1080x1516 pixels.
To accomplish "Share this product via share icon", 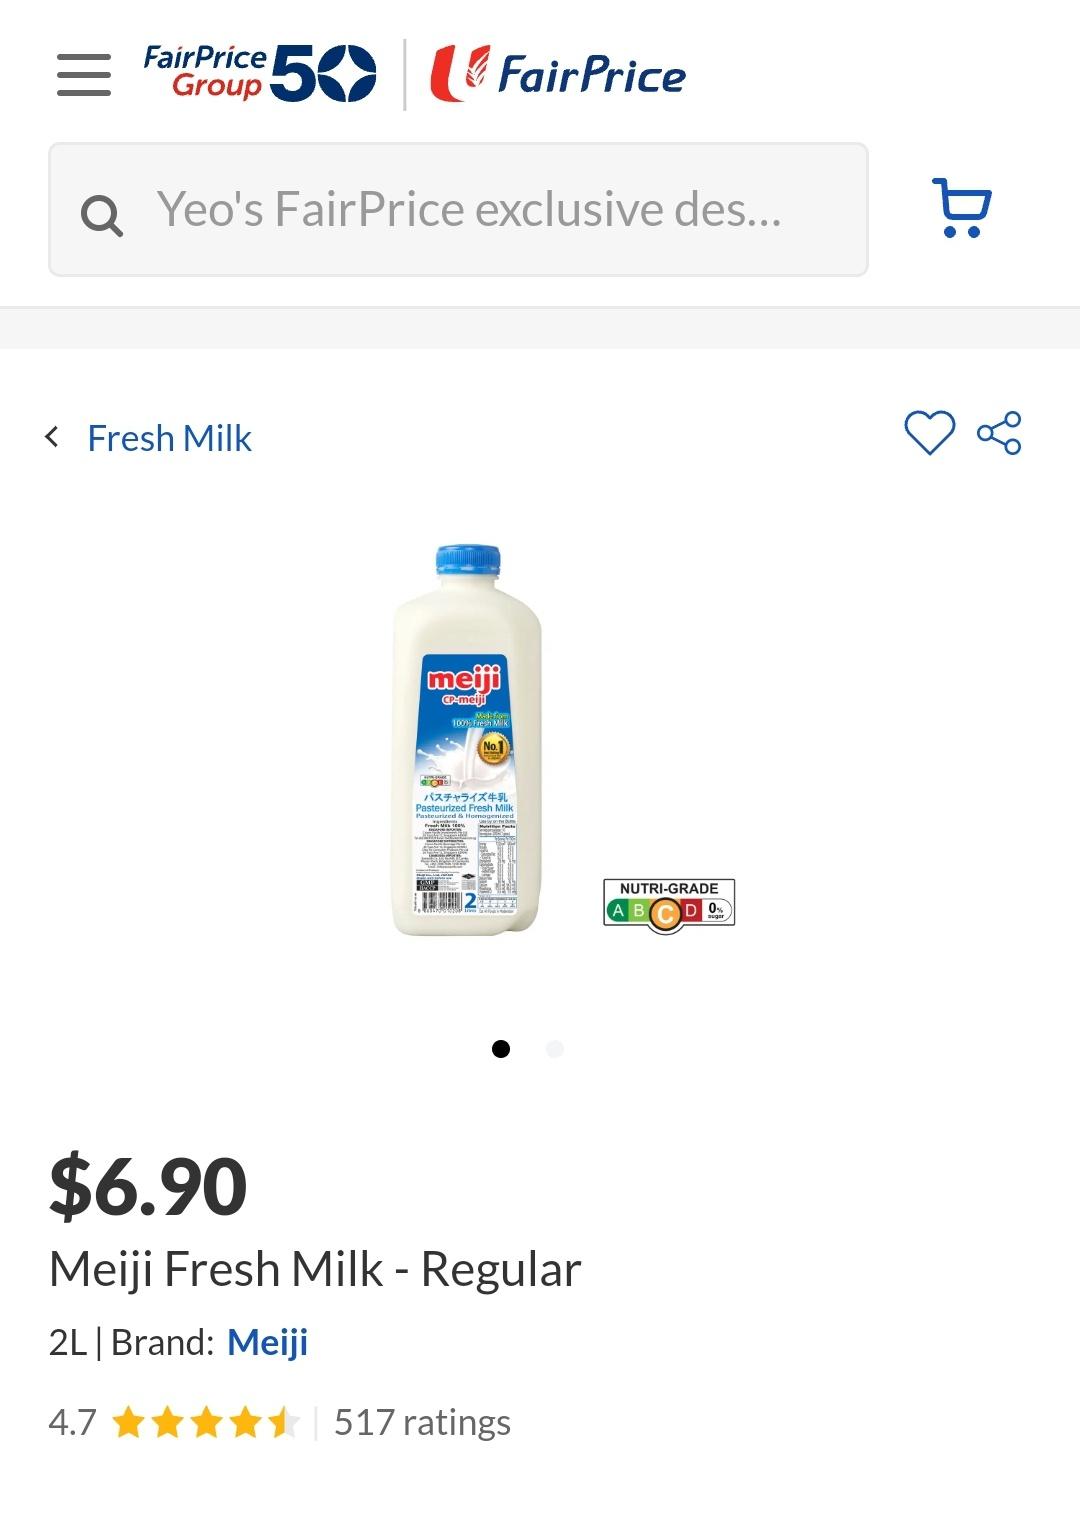I will point(999,433).
